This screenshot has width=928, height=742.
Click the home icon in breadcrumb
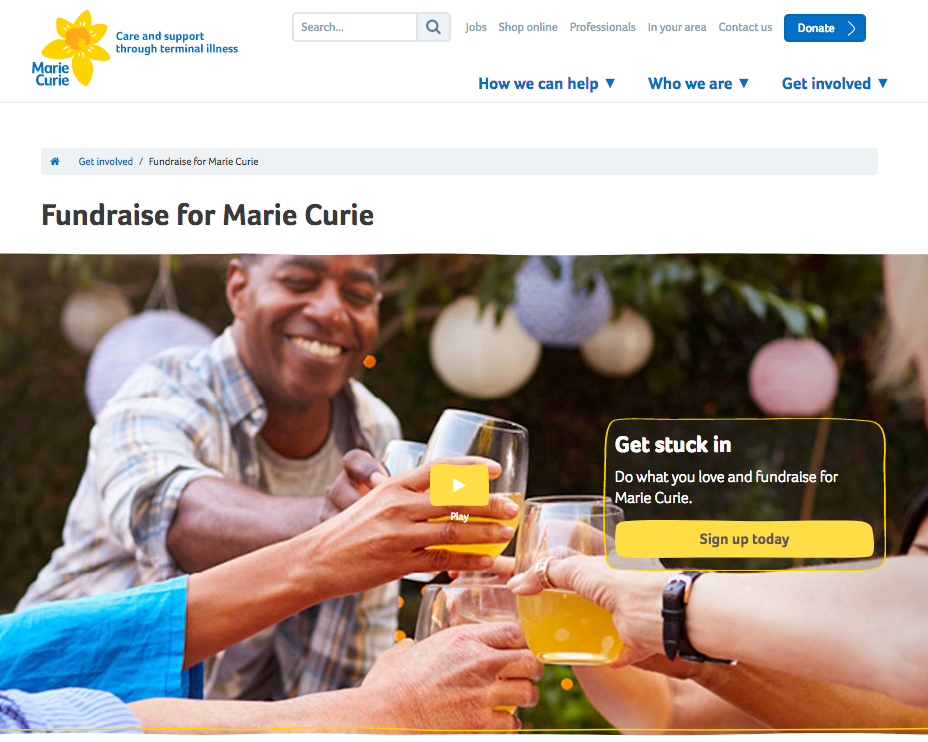[55, 162]
